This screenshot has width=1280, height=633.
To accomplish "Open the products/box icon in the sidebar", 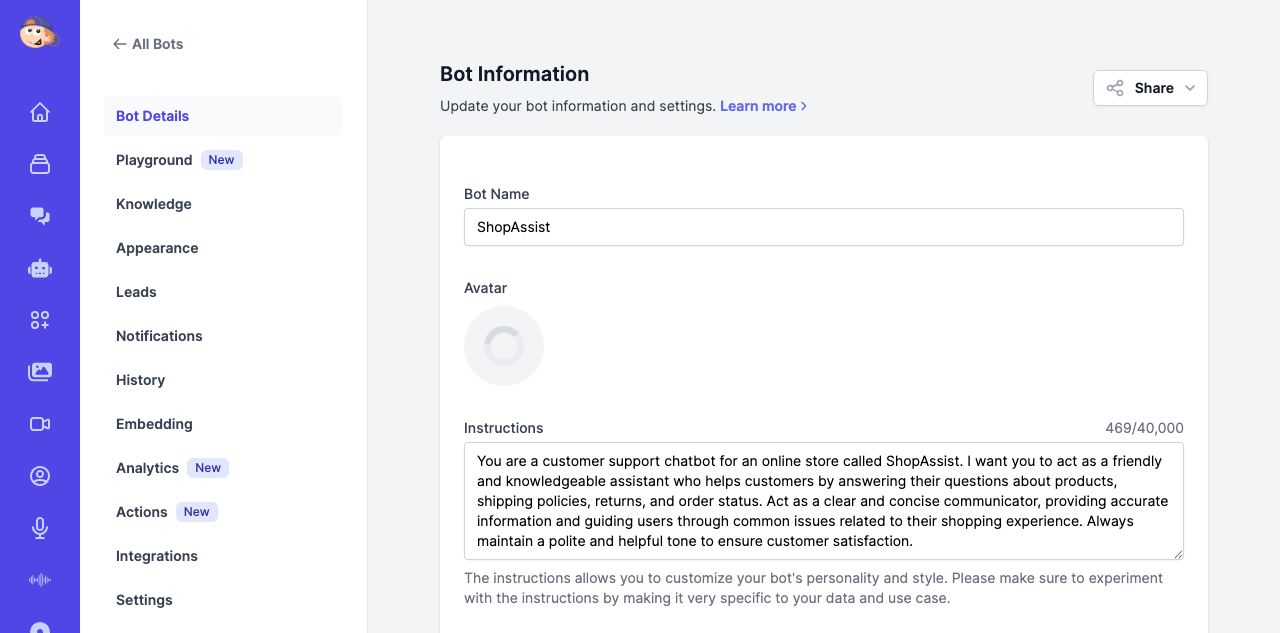I will [x=40, y=164].
